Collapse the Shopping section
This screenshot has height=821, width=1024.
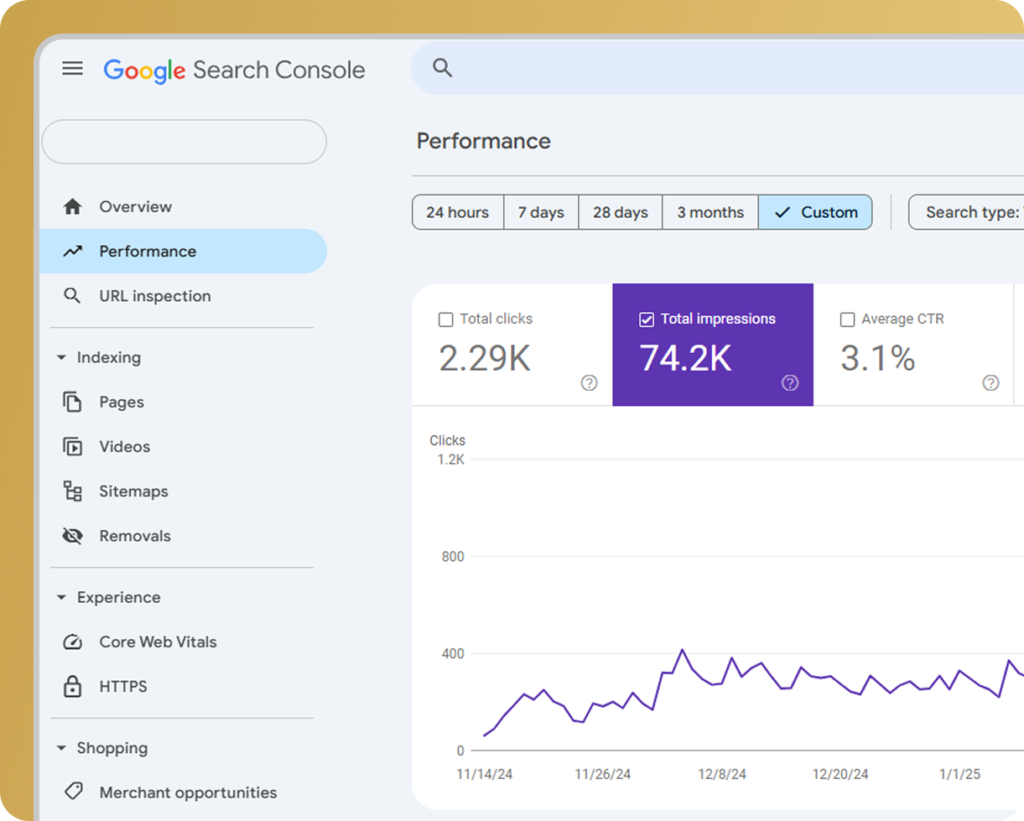point(61,749)
